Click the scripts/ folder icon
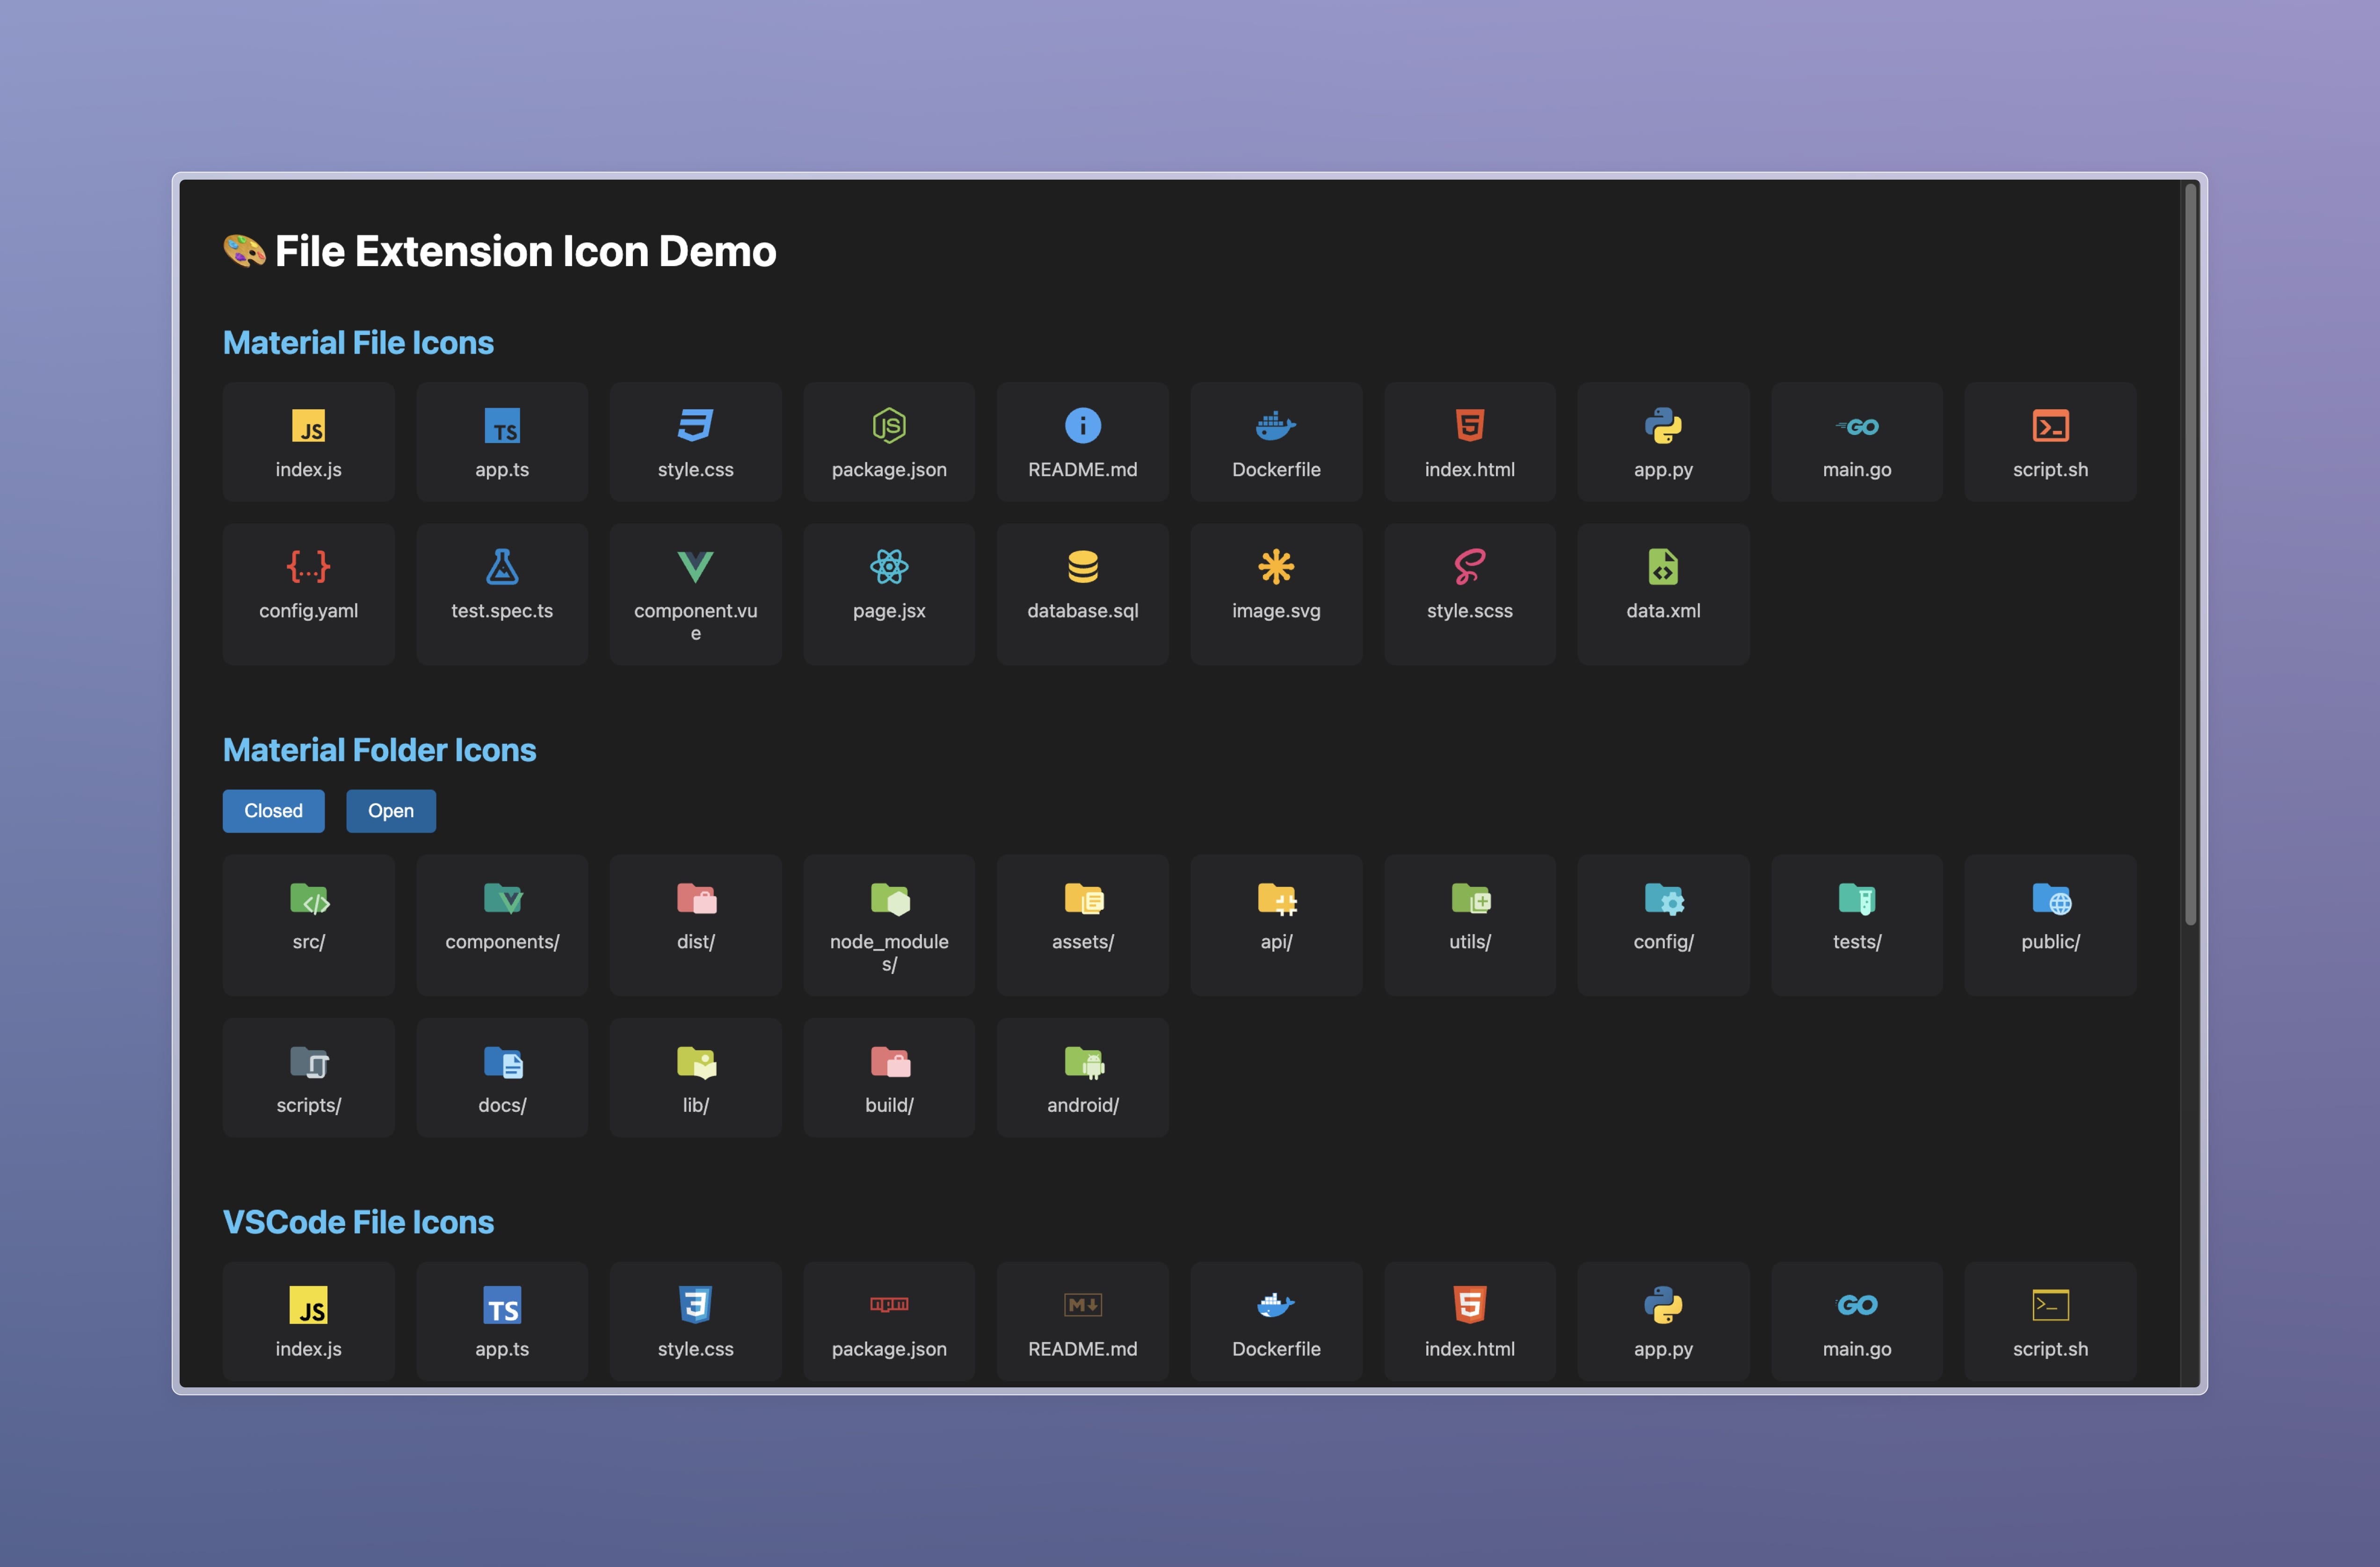2380x1567 pixels. (x=309, y=1062)
